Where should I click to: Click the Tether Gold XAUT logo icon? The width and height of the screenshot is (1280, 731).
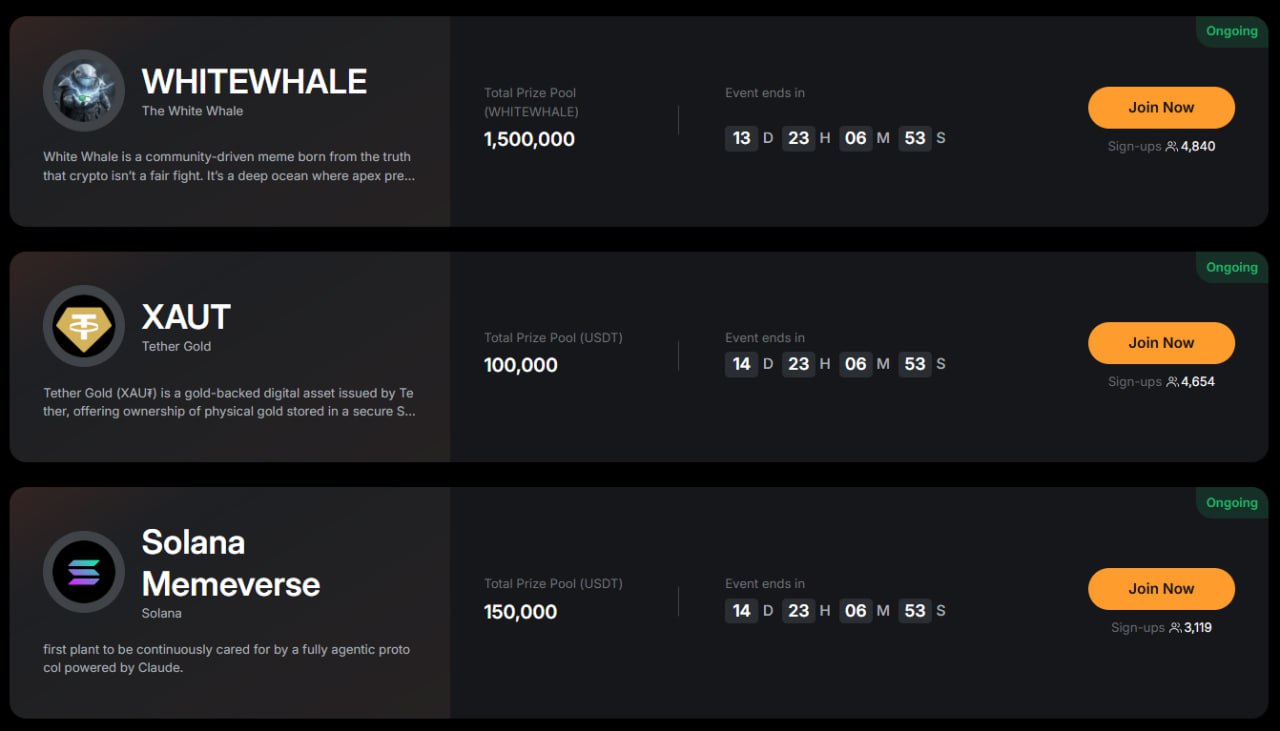(84, 326)
